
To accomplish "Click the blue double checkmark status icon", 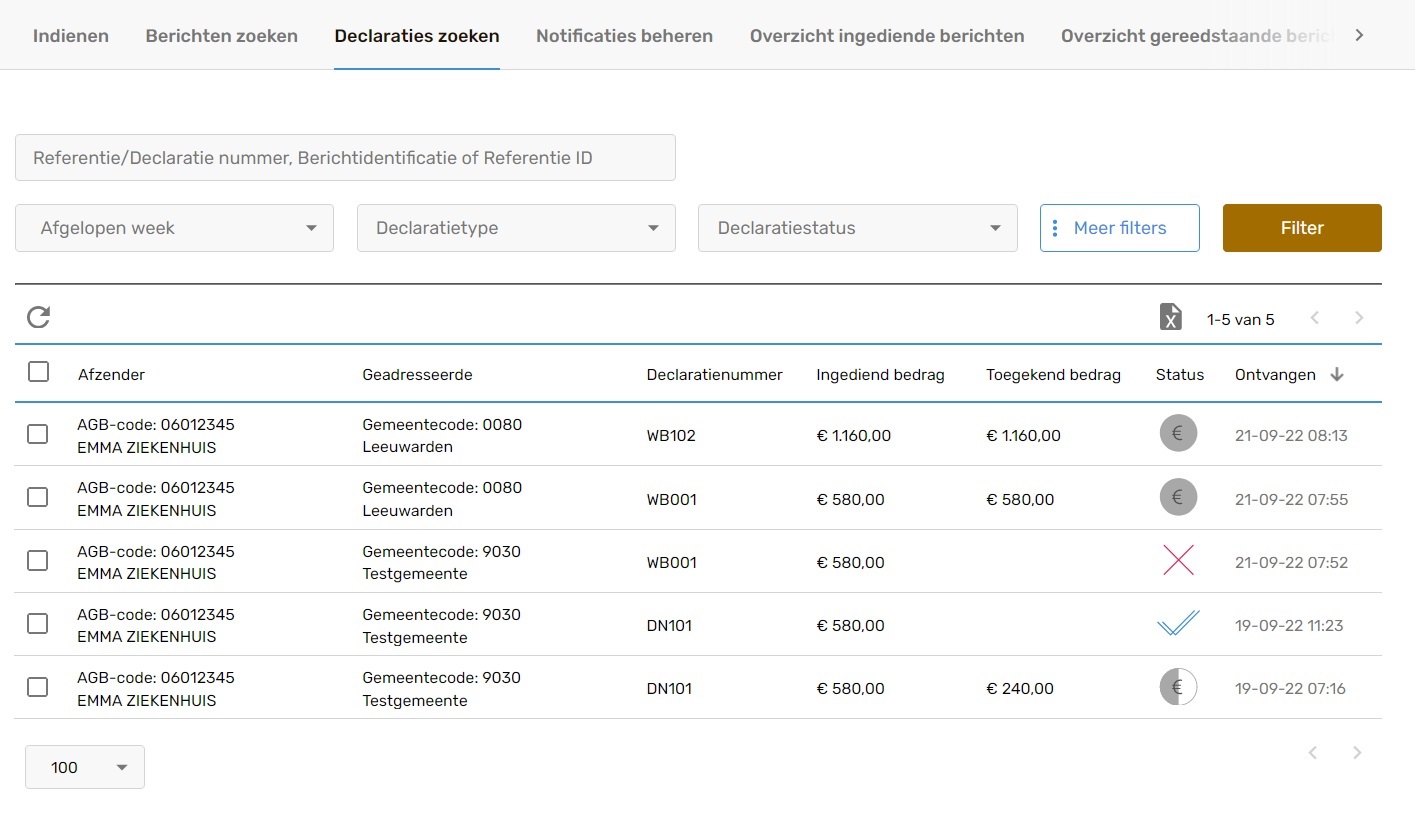I will click(1178, 624).
